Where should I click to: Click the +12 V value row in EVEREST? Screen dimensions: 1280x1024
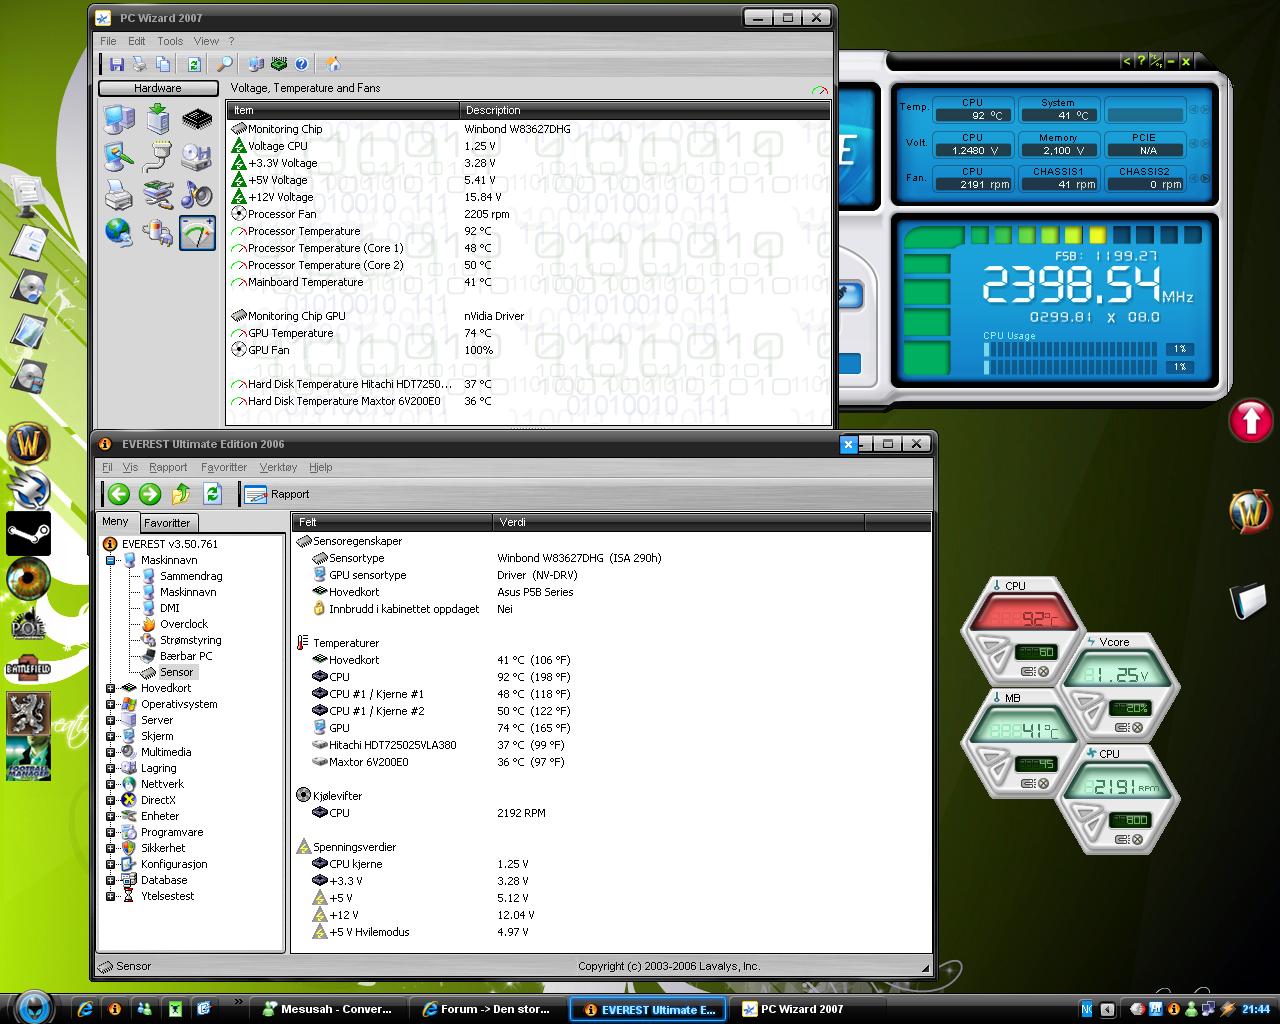click(x=610, y=915)
